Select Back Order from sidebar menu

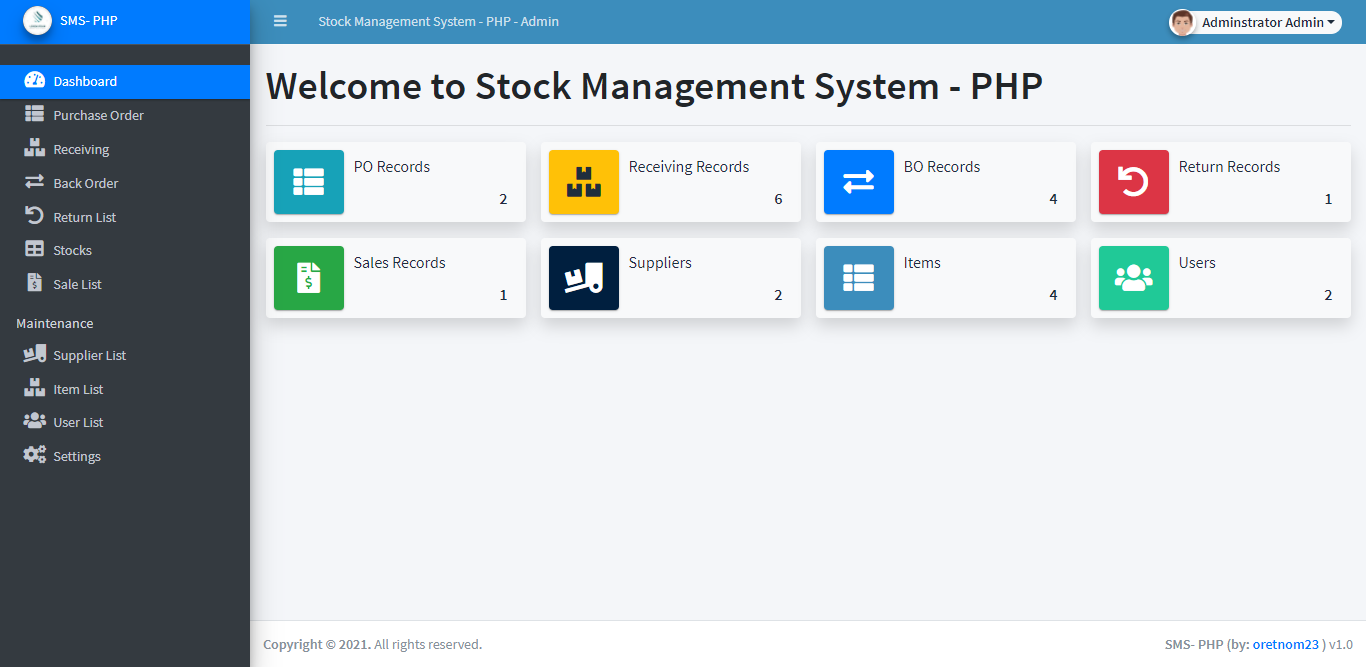pos(86,183)
